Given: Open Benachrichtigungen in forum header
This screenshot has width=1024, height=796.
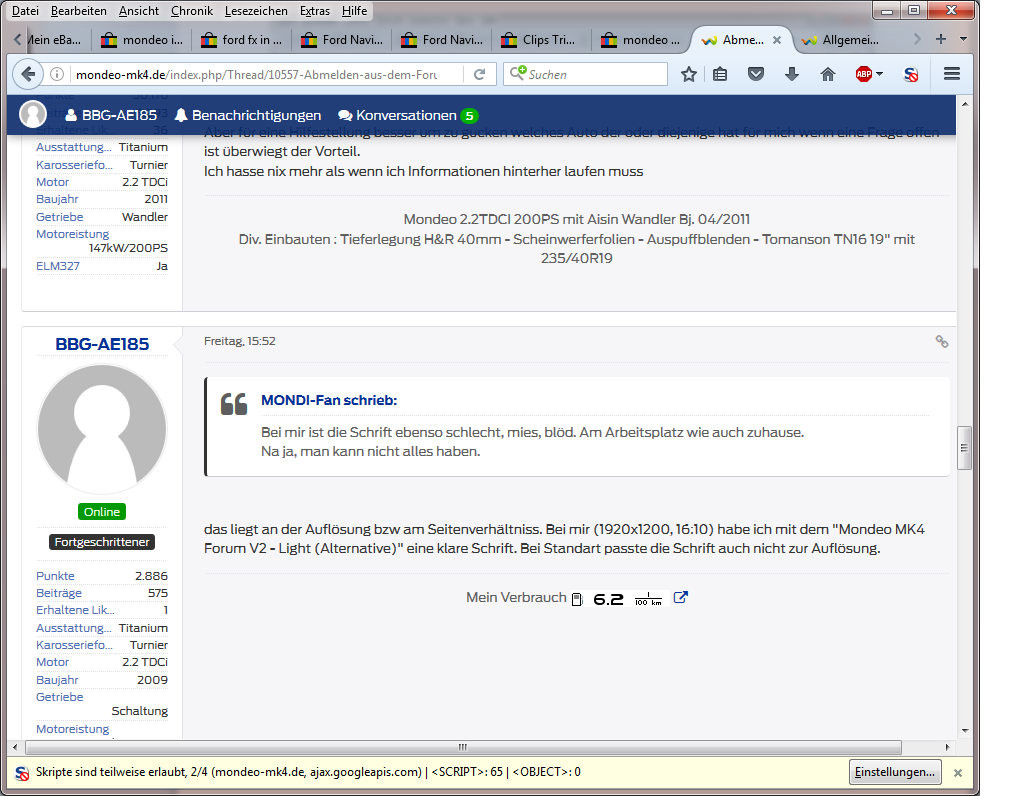Looking at the screenshot, I should click(x=248, y=115).
